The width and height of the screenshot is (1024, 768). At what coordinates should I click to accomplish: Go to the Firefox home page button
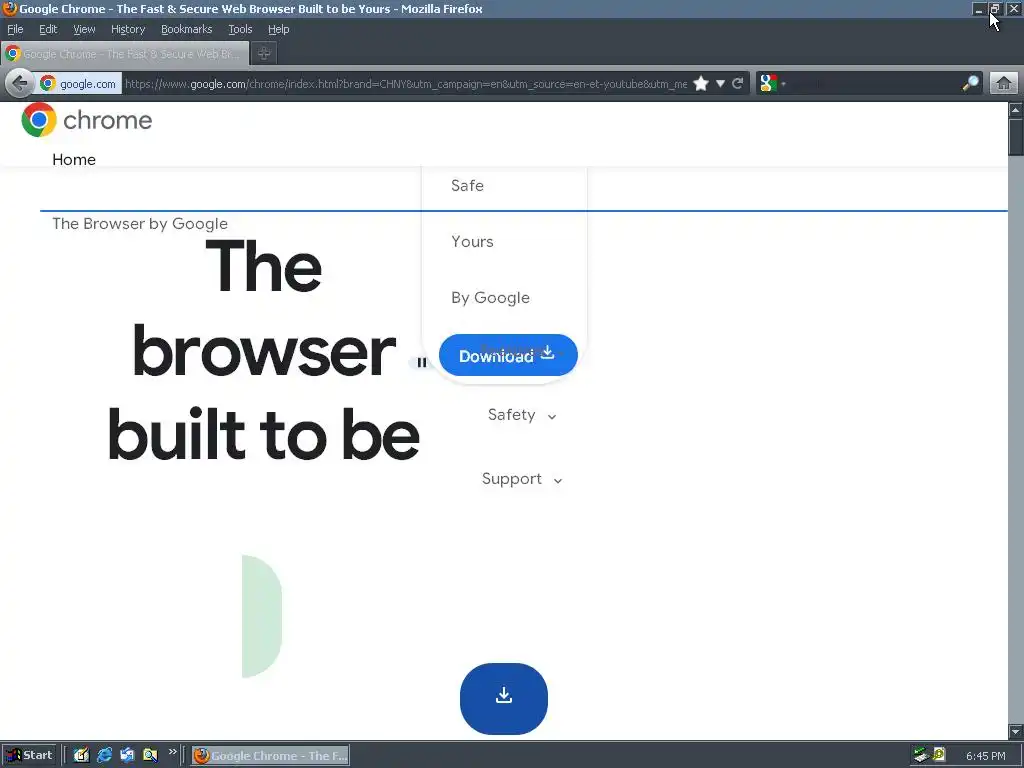[x=1004, y=84]
